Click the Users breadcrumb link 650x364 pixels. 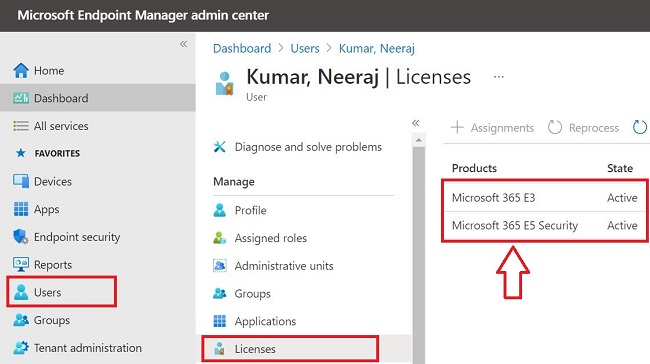[305, 49]
